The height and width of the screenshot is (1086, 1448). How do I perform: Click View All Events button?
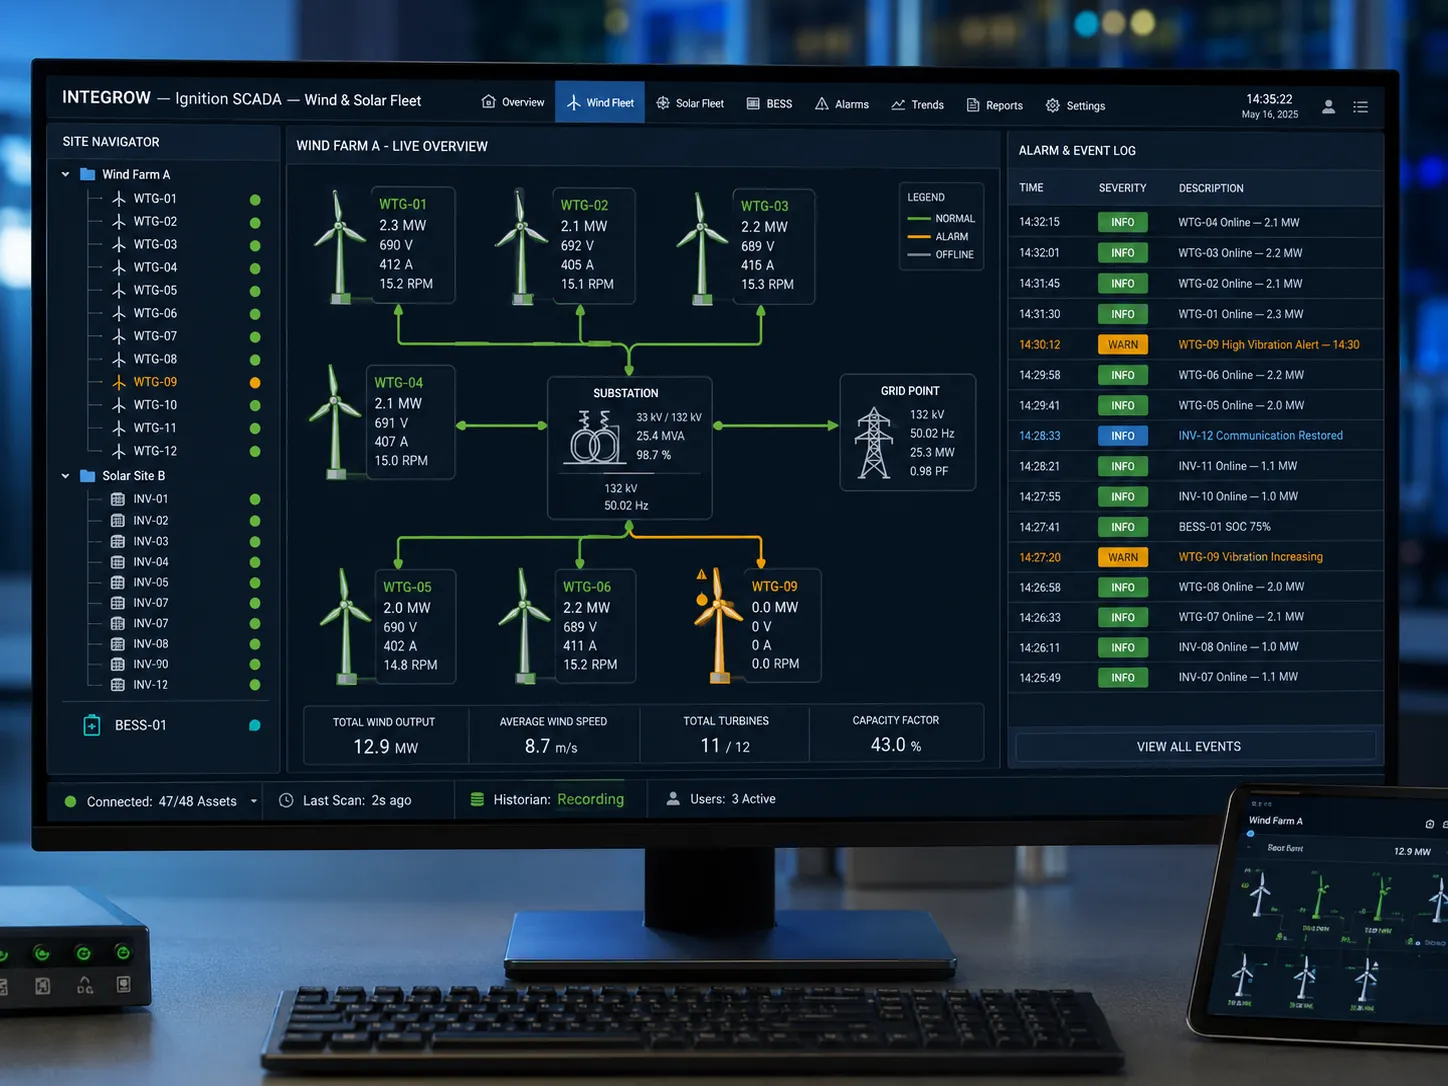1195,746
